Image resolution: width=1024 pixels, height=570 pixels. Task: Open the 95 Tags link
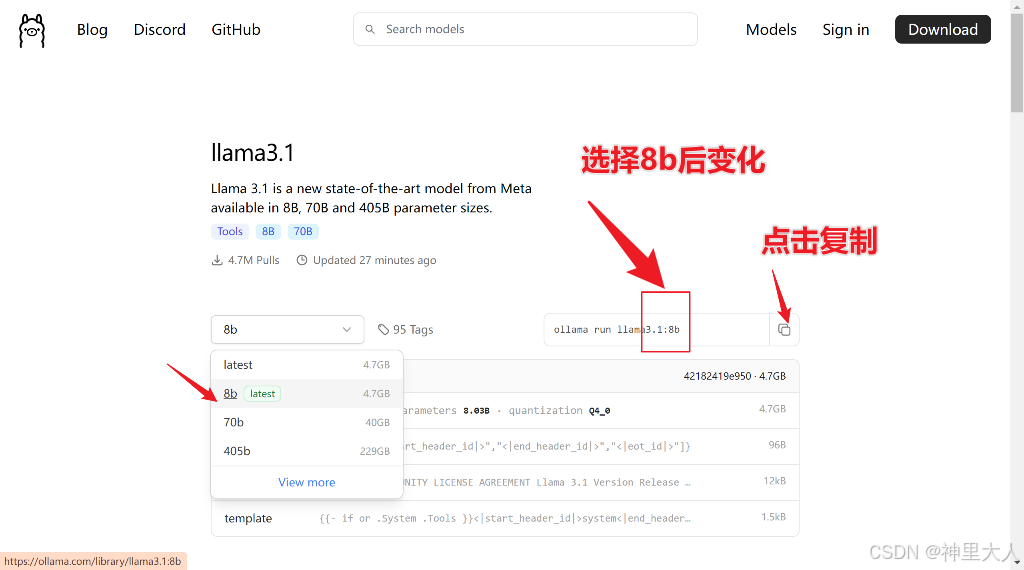pos(406,330)
